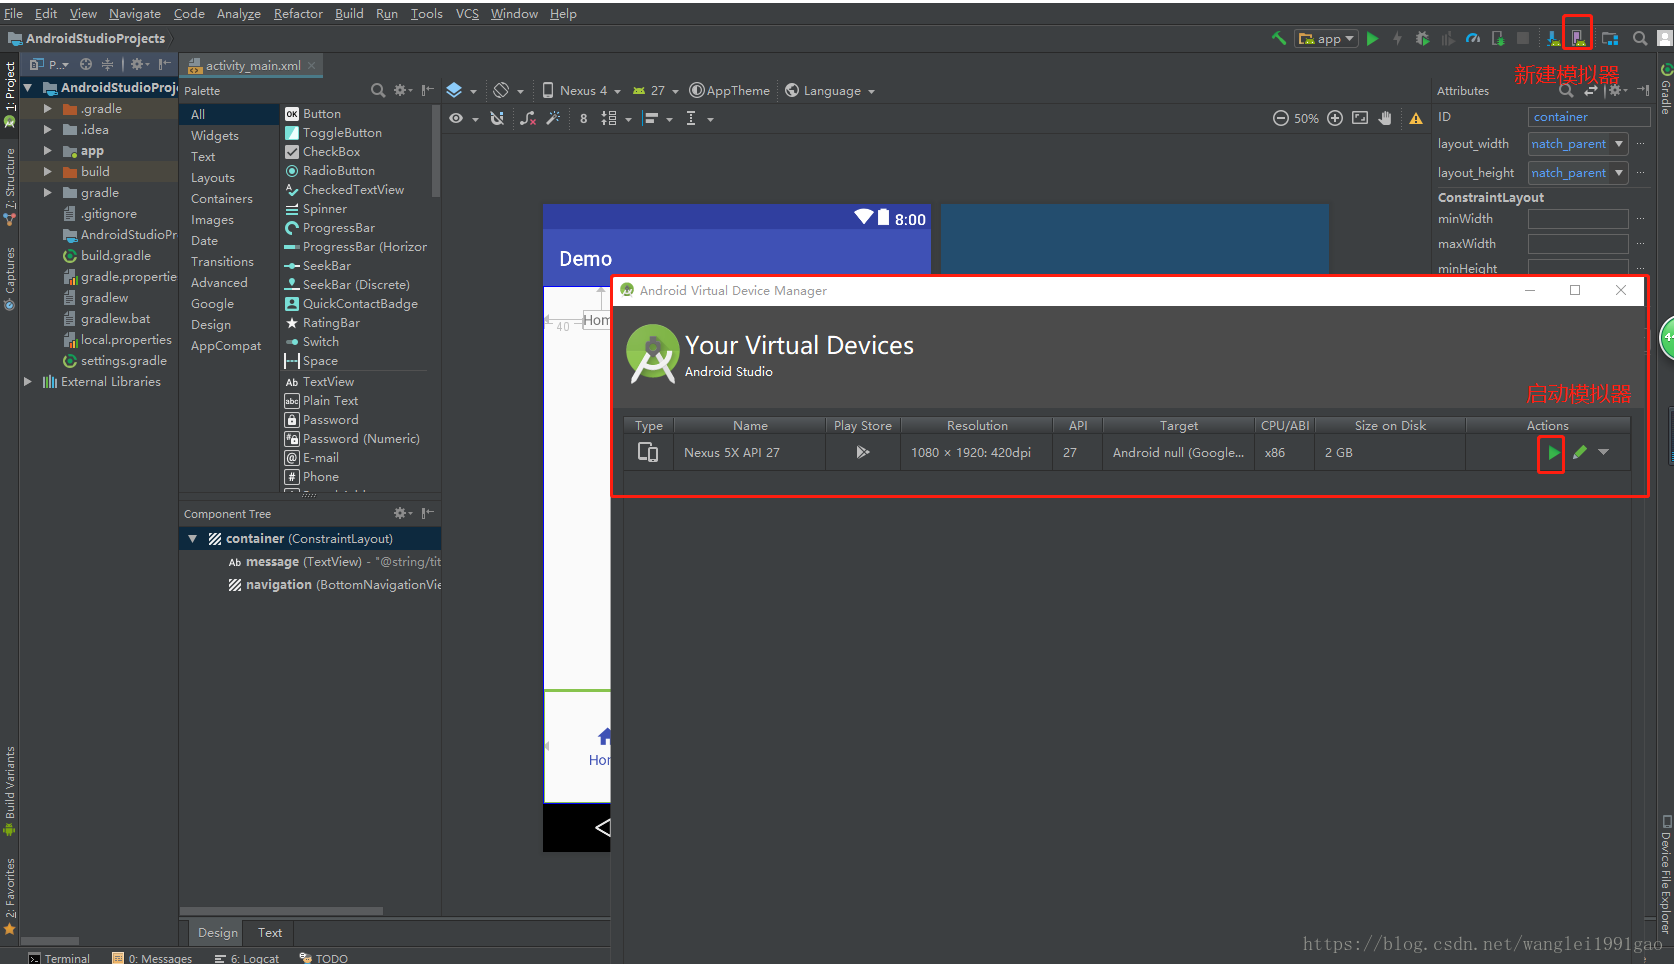1674x964 pixels.
Task: Switch to the Design editor tab
Action: (x=218, y=933)
